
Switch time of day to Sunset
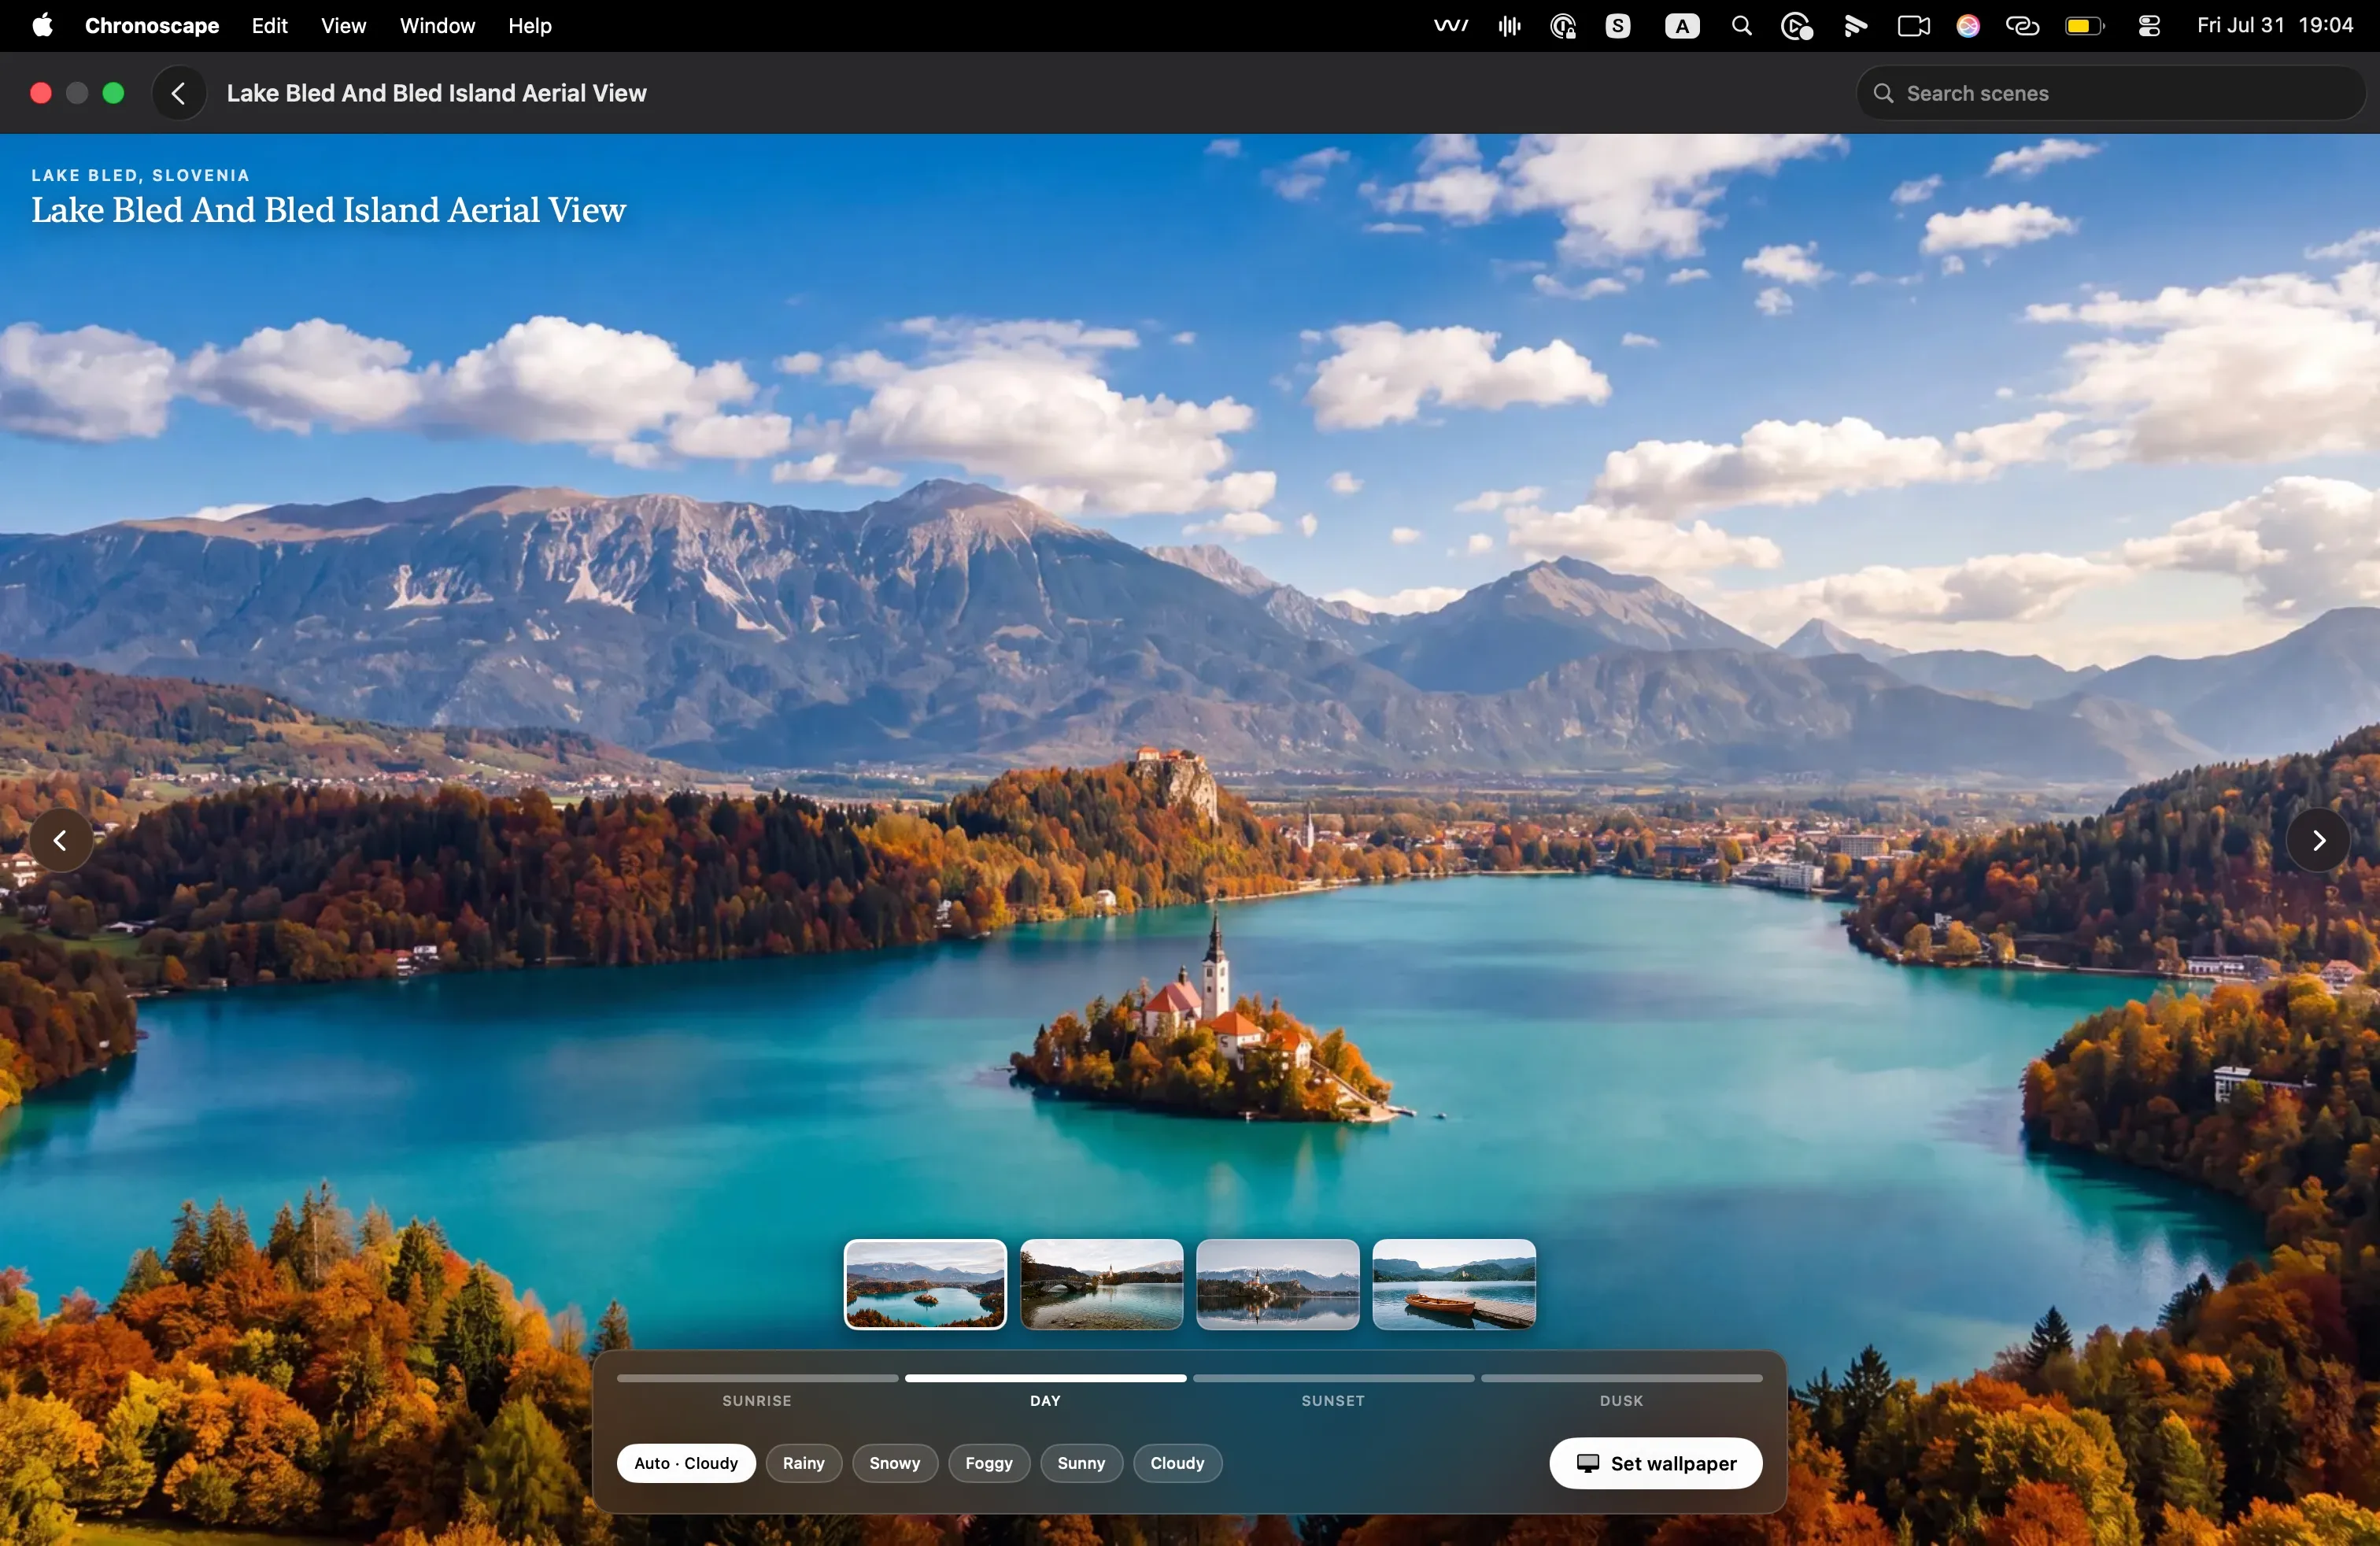click(1333, 1390)
